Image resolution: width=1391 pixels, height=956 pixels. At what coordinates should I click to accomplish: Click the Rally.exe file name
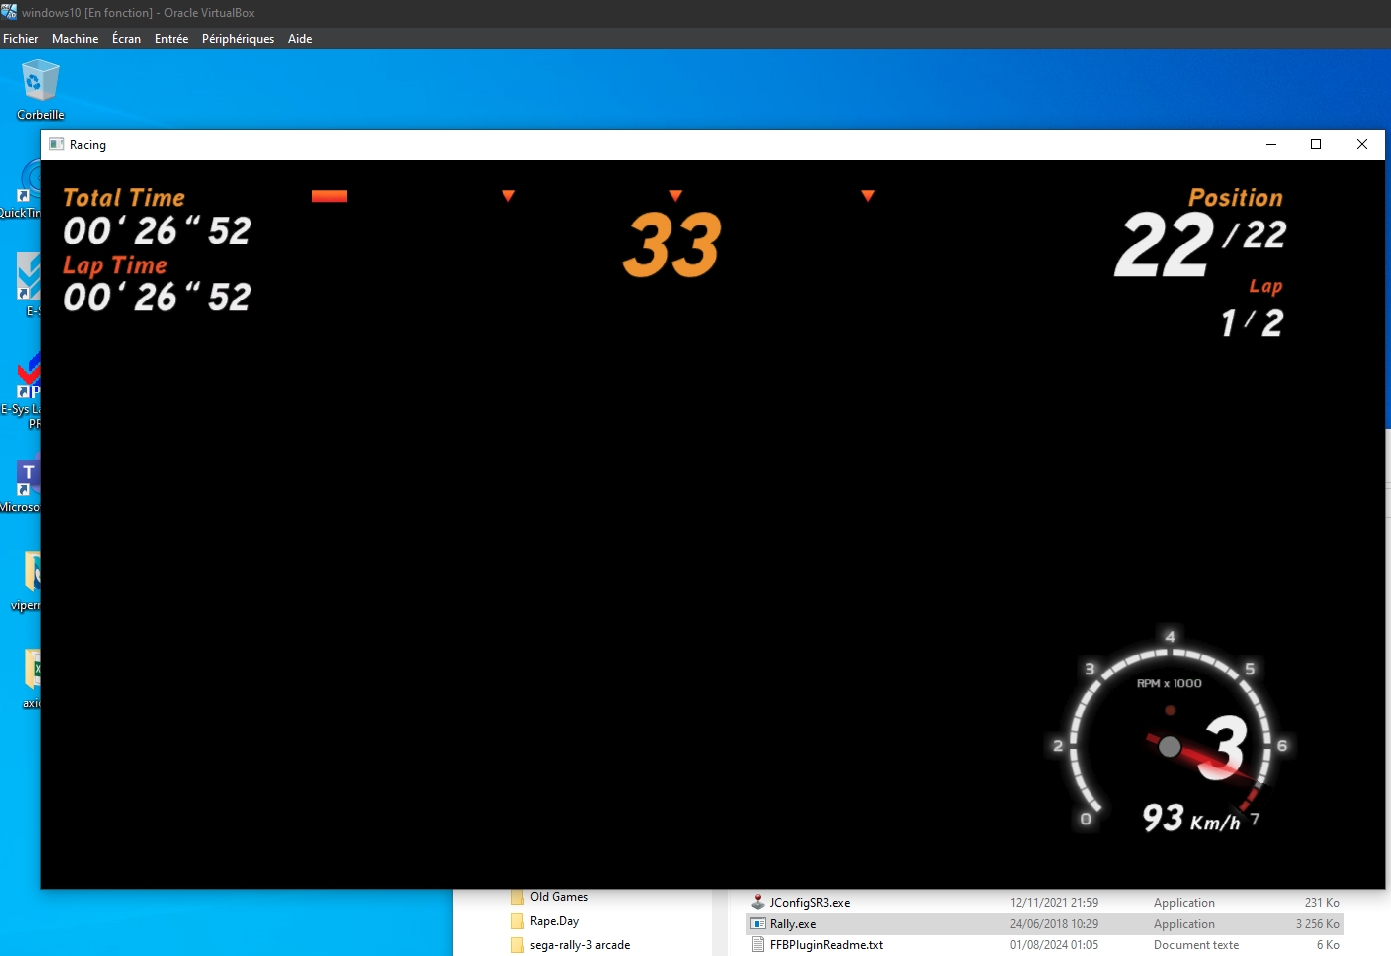pyautogui.click(x=793, y=924)
